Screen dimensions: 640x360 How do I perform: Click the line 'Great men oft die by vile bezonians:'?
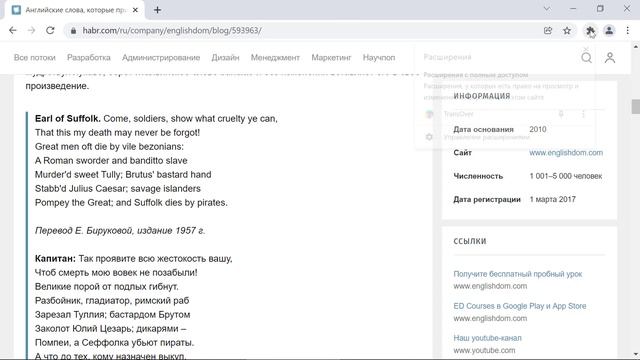(109, 147)
